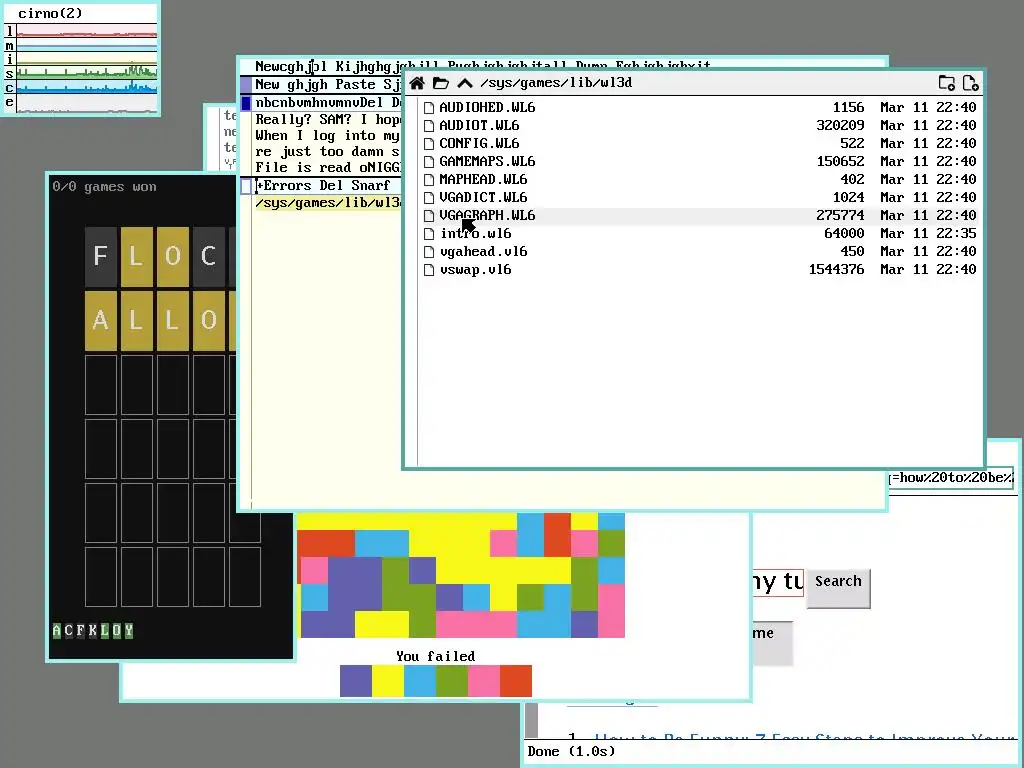Click the browser URL field showing how%20to%20be

point(951,478)
